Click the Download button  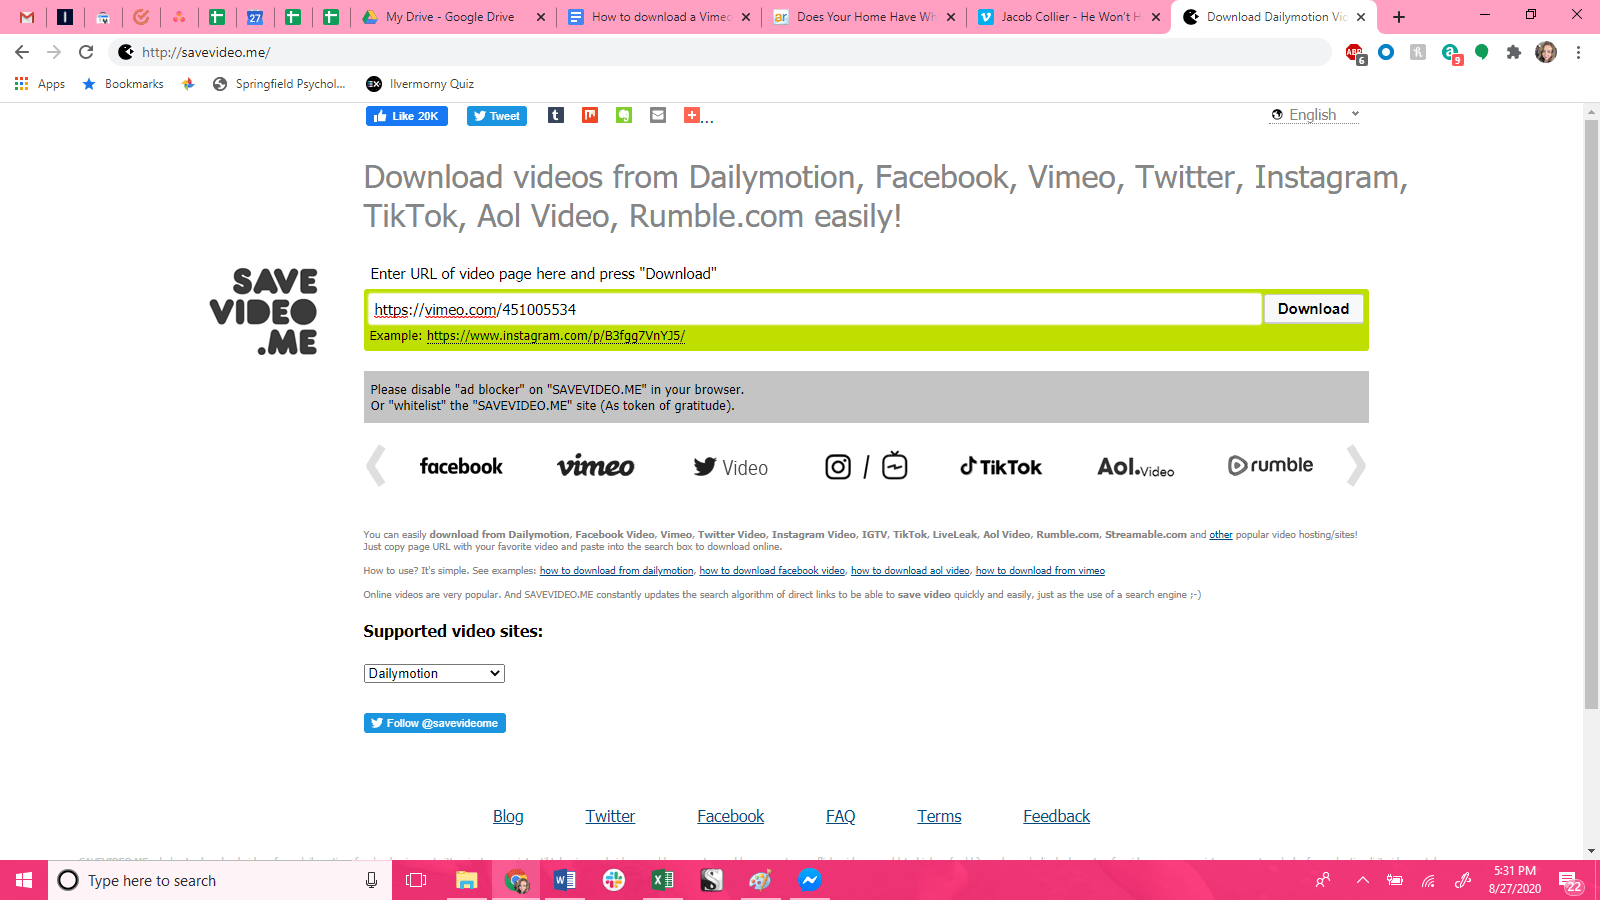[1313, 309]
